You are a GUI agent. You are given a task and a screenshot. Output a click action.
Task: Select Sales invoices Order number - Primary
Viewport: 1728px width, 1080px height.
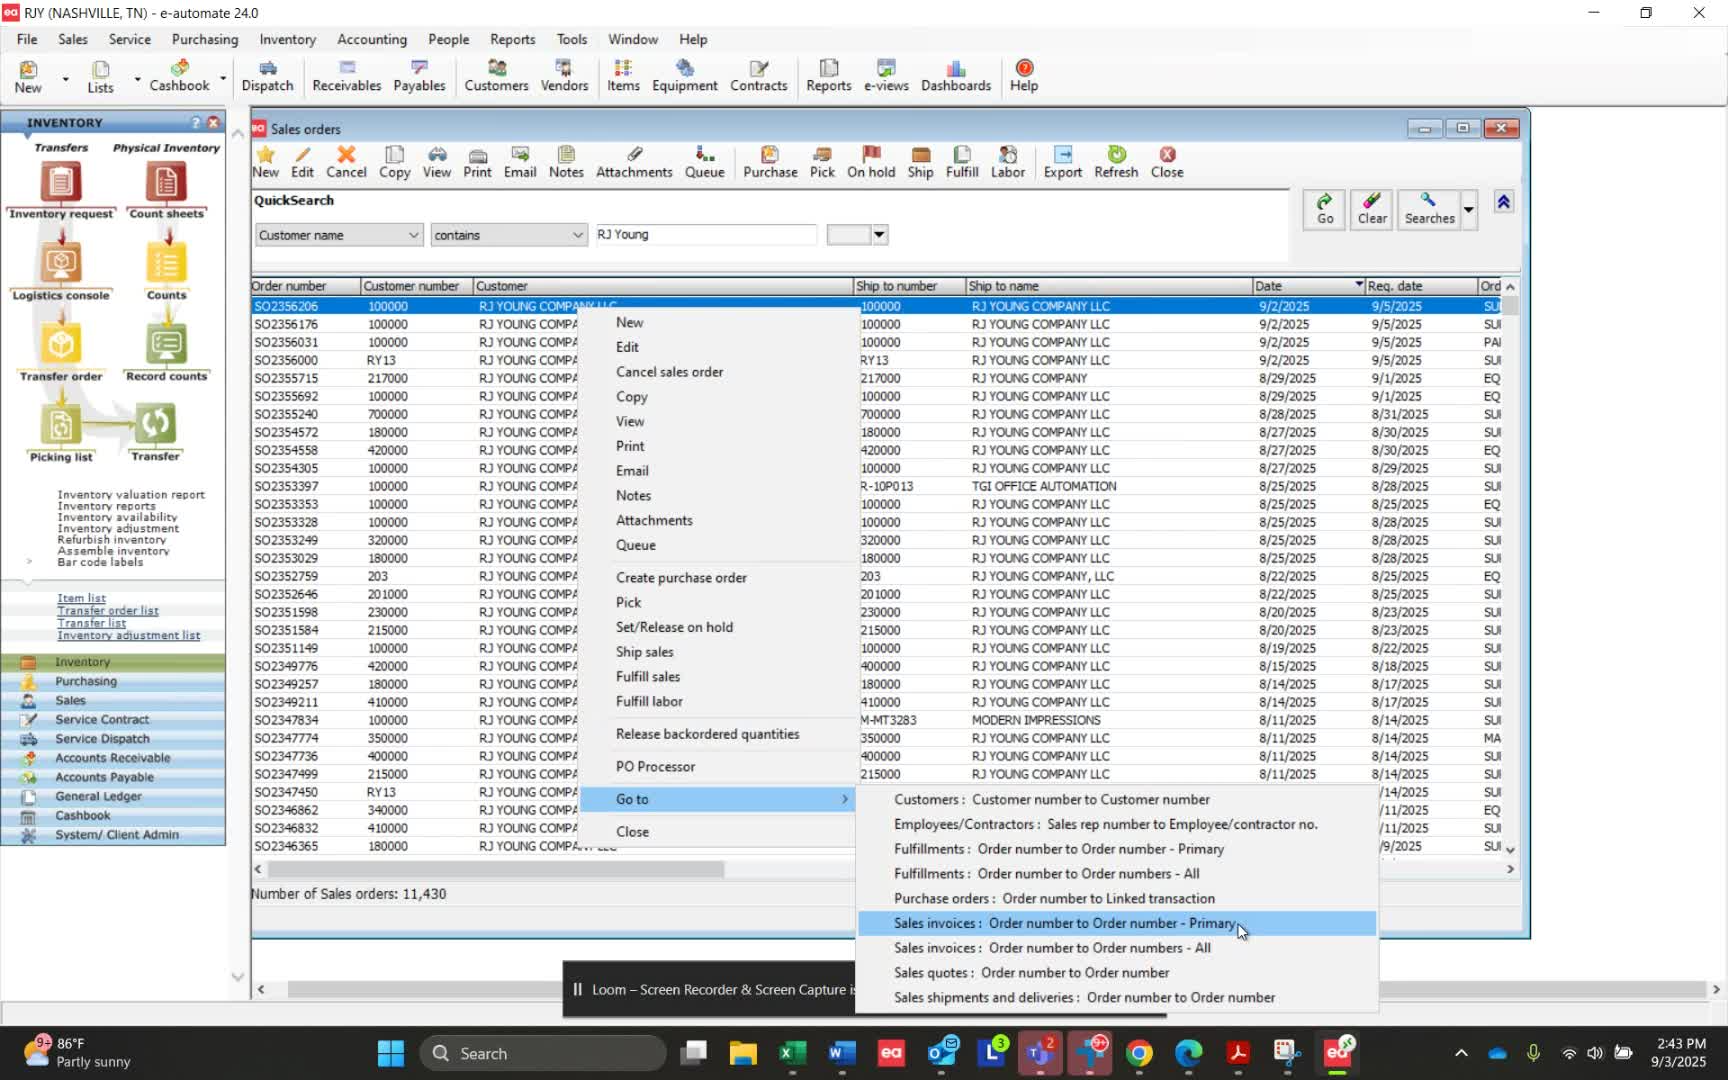(1117, 923)
